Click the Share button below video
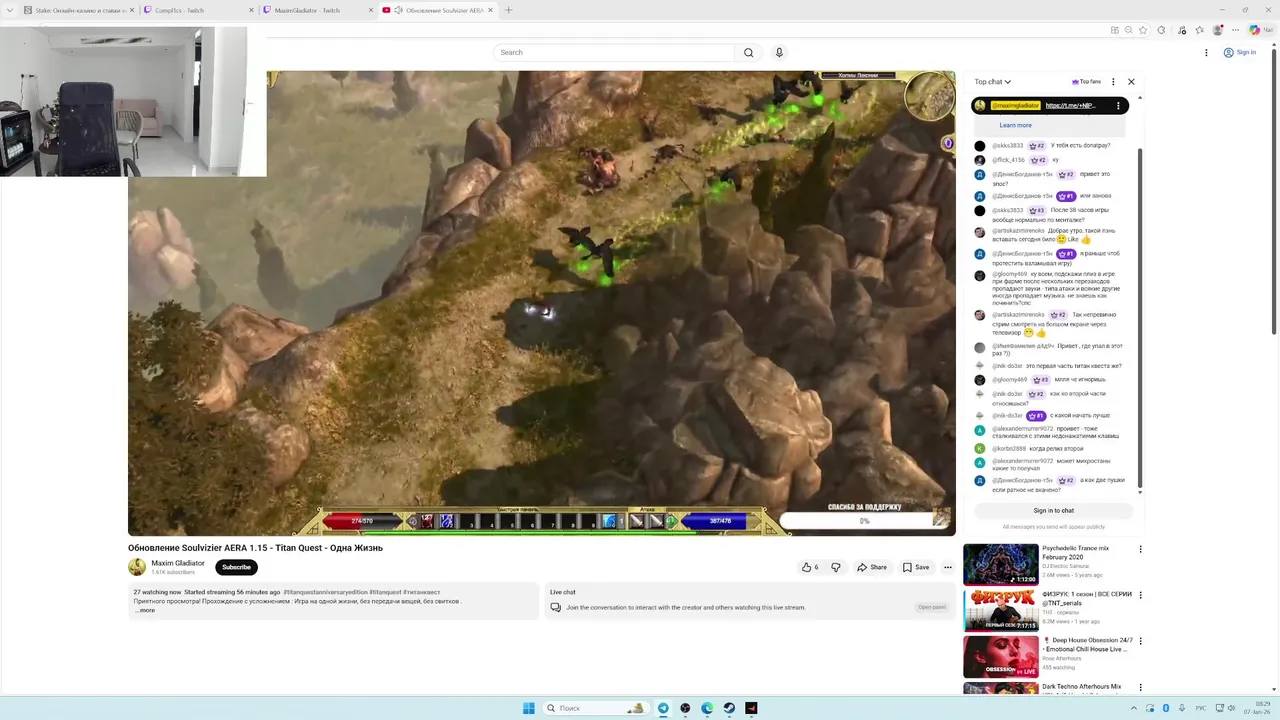This screenshot has height=720, width=1280. click(872, 567)
